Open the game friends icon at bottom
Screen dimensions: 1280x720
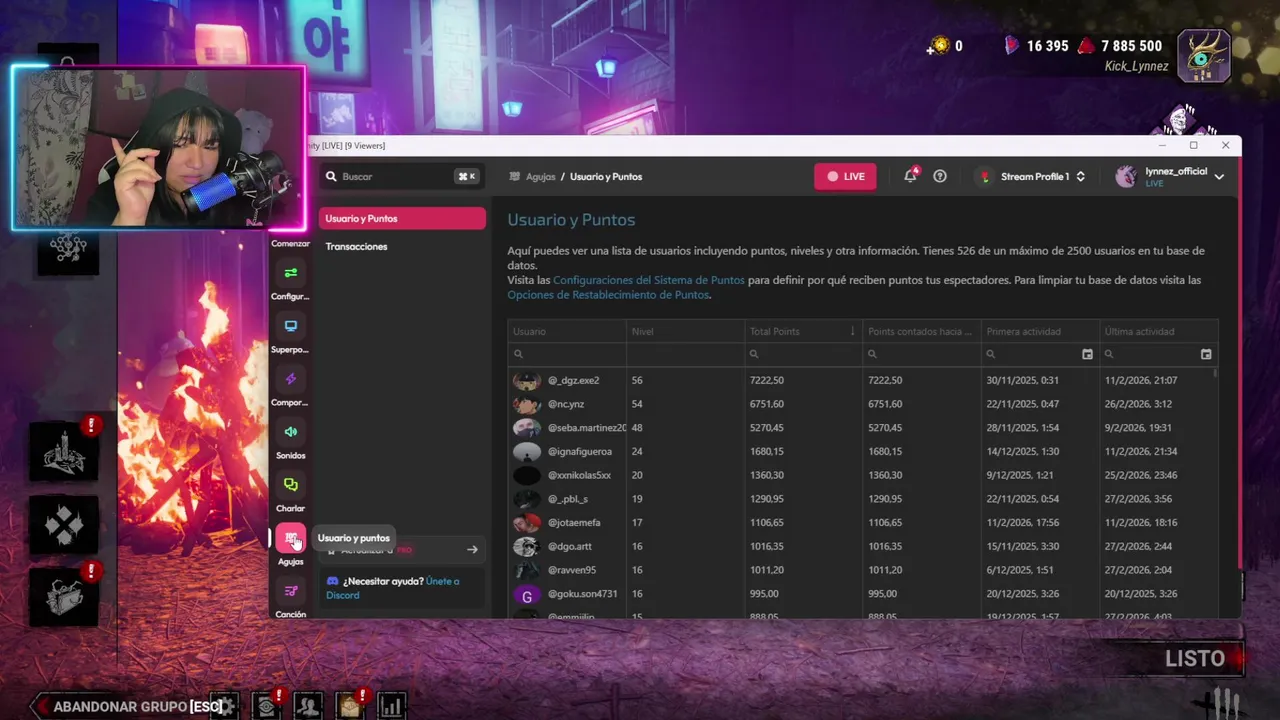(x=308, y=706)
